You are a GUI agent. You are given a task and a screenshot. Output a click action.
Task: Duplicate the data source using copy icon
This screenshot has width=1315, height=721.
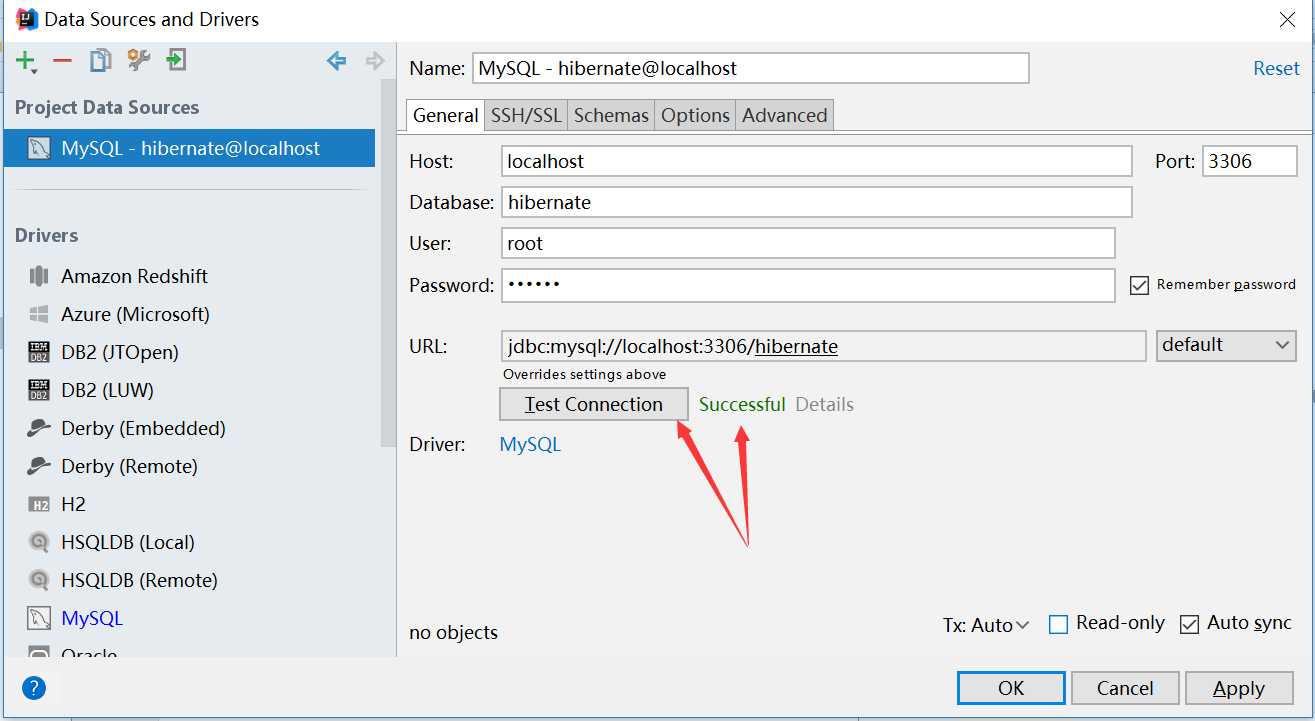click(100, 61)
